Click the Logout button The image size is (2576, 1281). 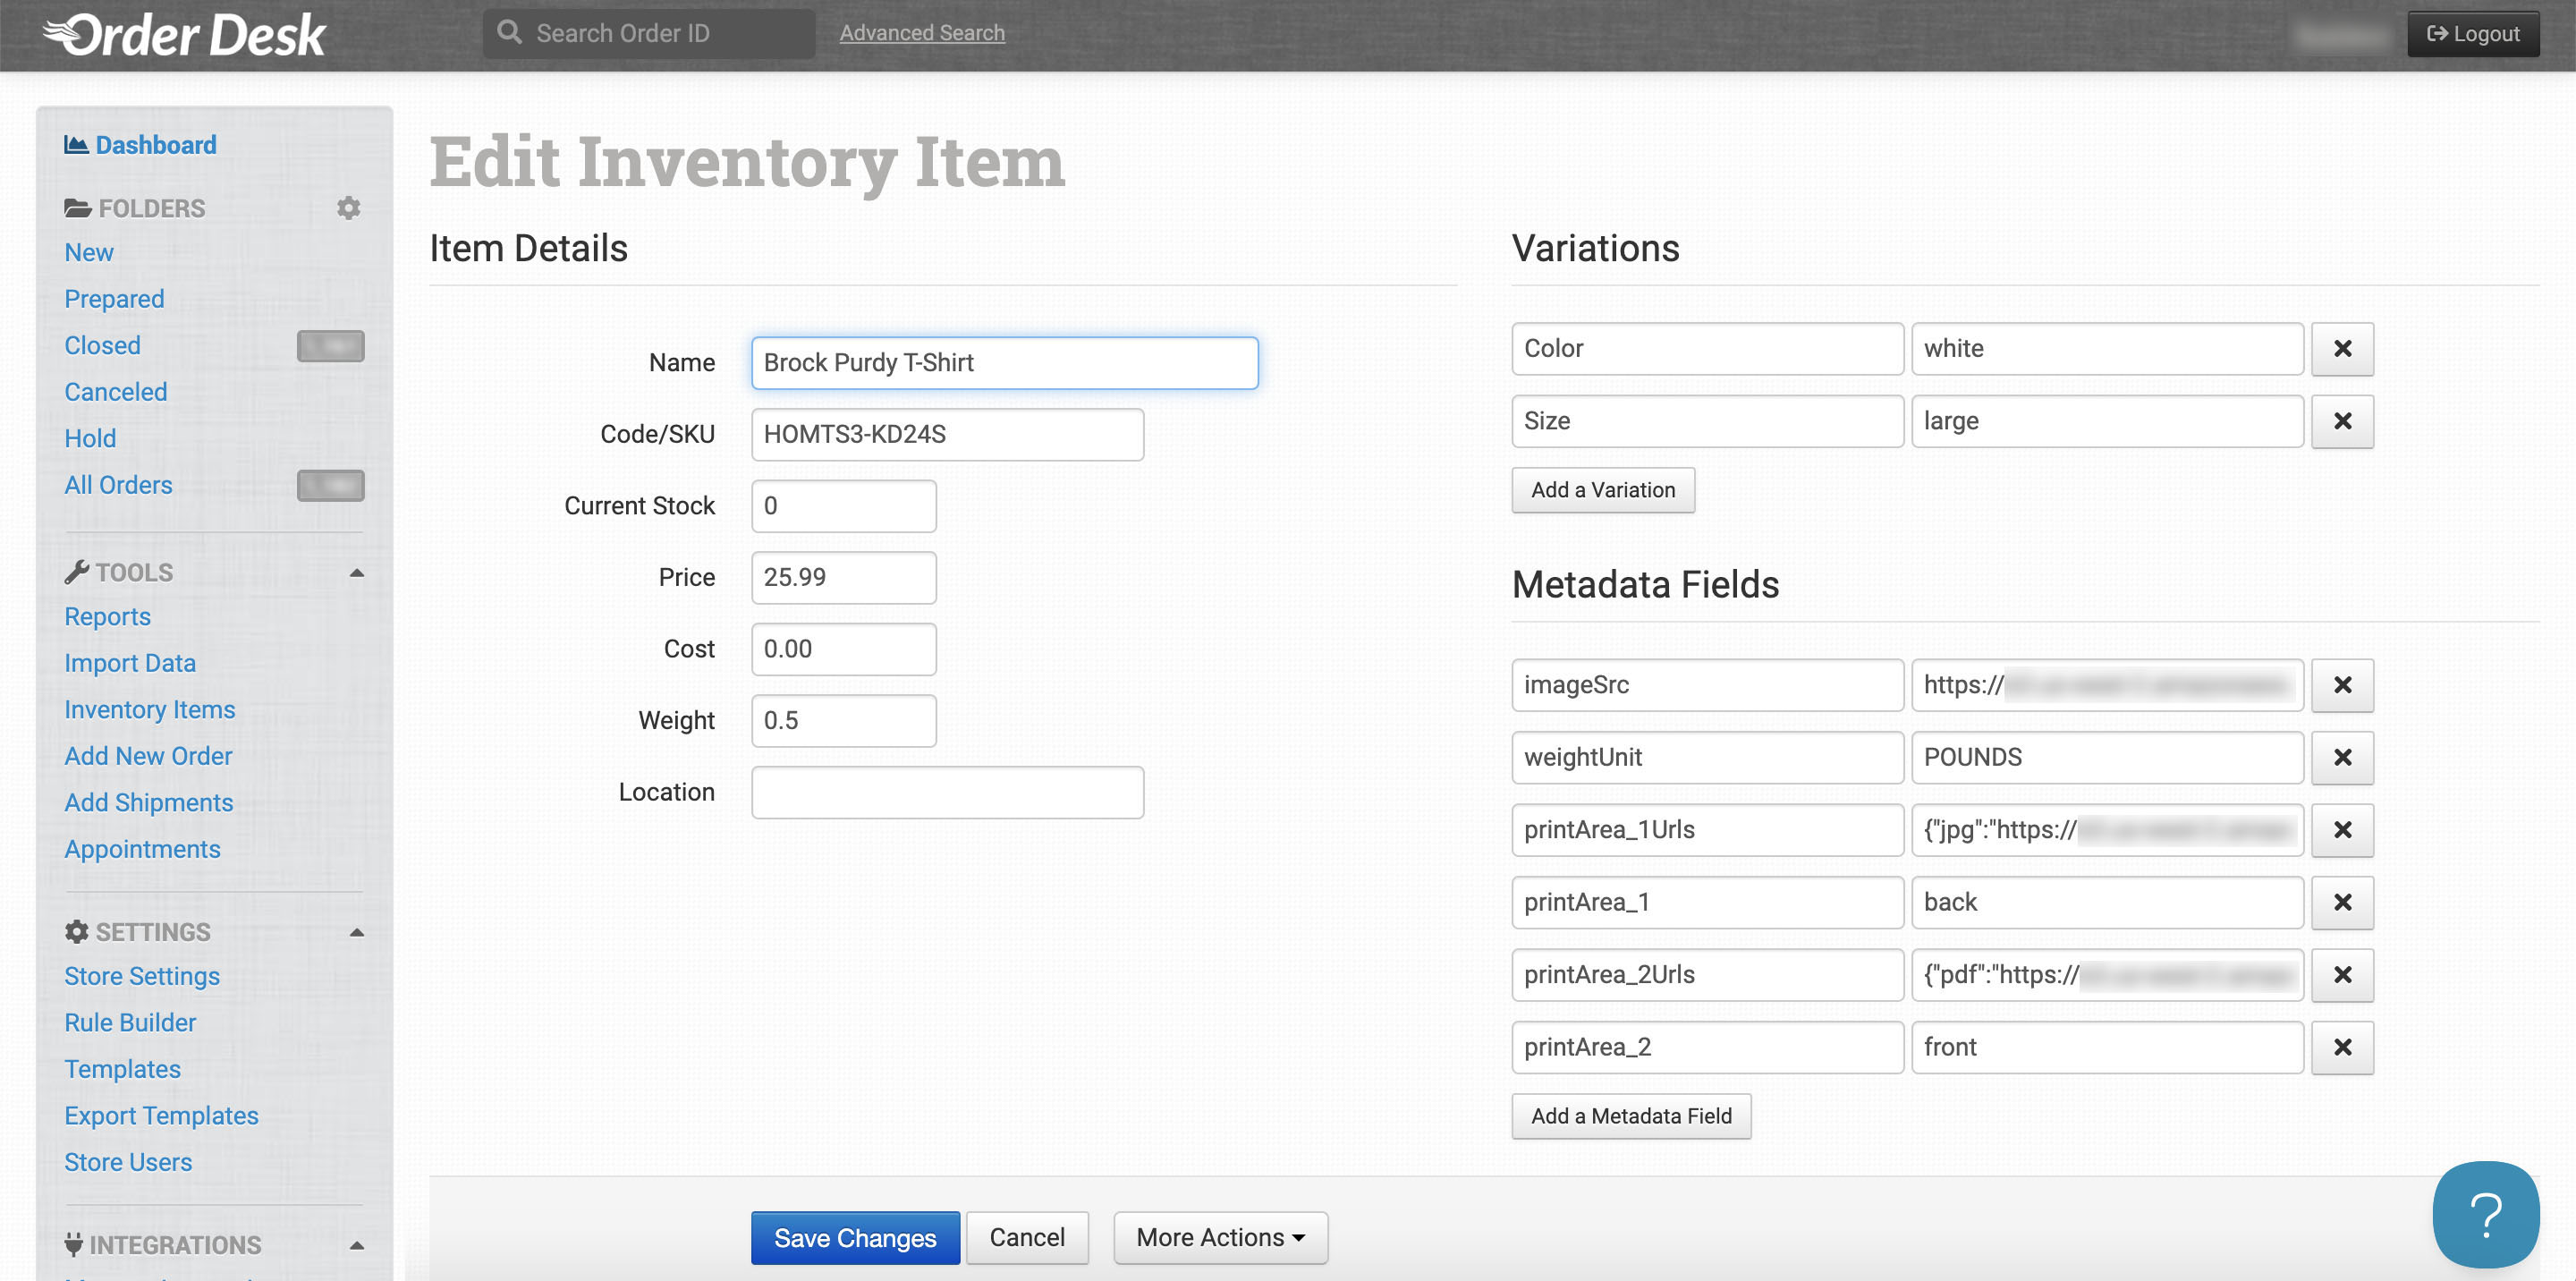click(2472, 34)
